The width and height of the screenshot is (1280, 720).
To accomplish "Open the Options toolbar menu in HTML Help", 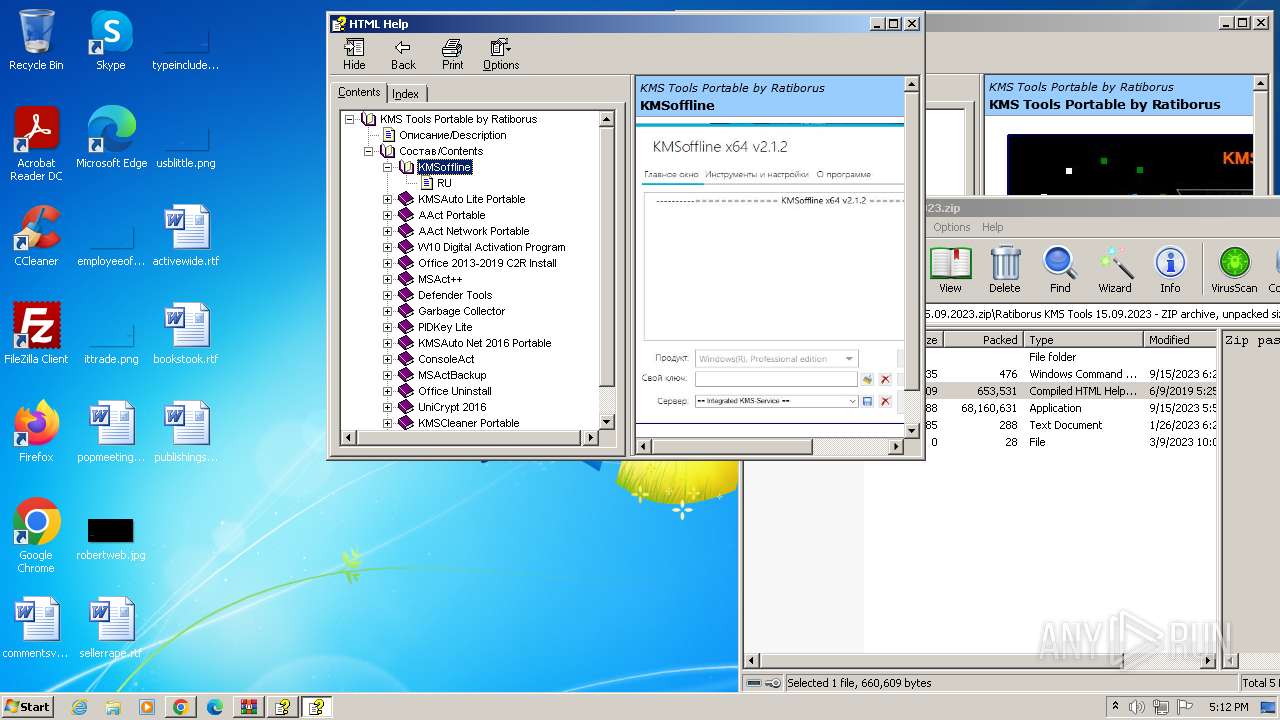I will 501,54.
